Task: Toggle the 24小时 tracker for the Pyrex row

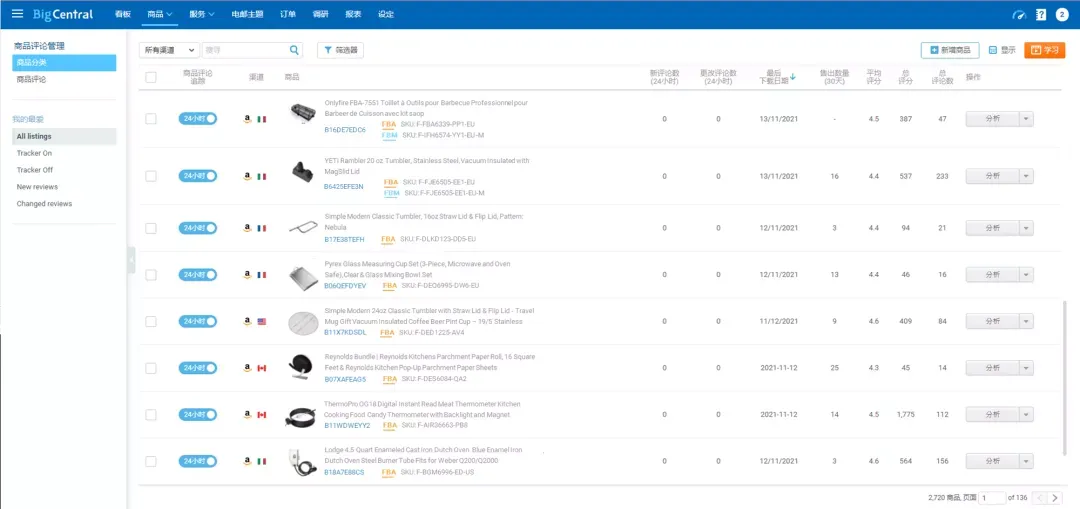Action: (x=198, y=275)
